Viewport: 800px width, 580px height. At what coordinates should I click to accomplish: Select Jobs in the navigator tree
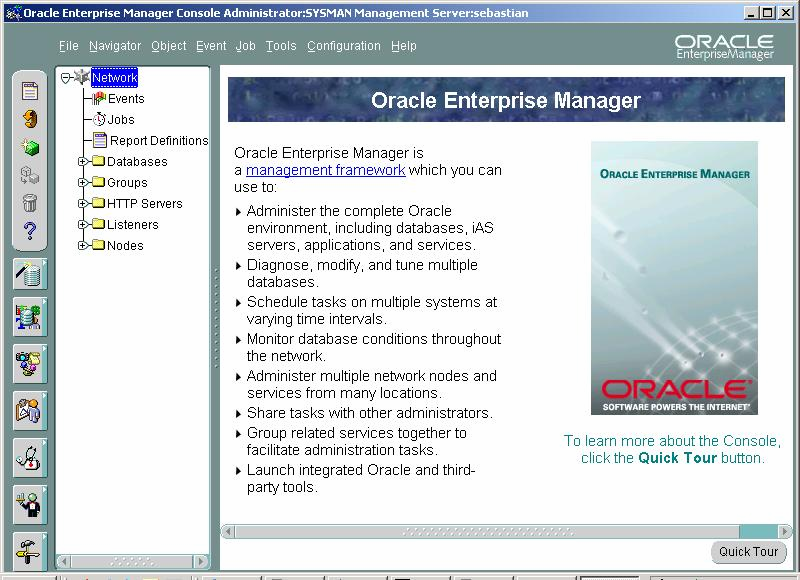(x=121, y=119)
